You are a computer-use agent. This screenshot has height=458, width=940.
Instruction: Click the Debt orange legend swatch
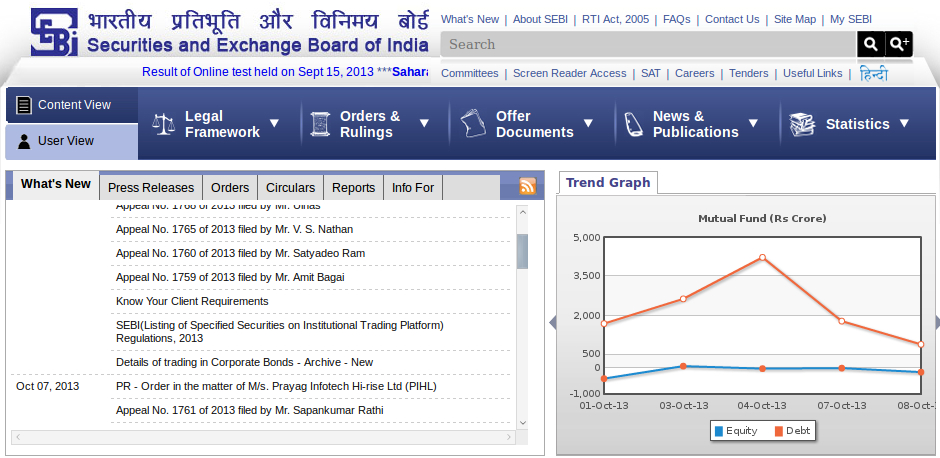[x=779, y=430]
